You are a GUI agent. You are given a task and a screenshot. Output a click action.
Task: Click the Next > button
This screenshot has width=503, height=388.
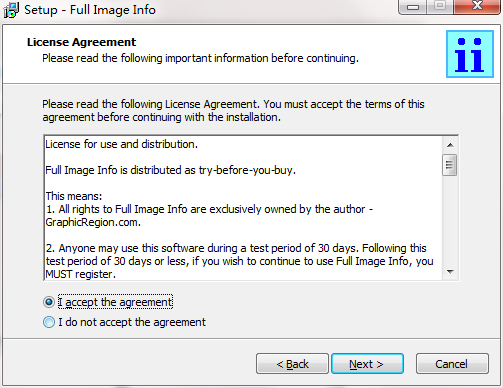[x=367, y=364]
